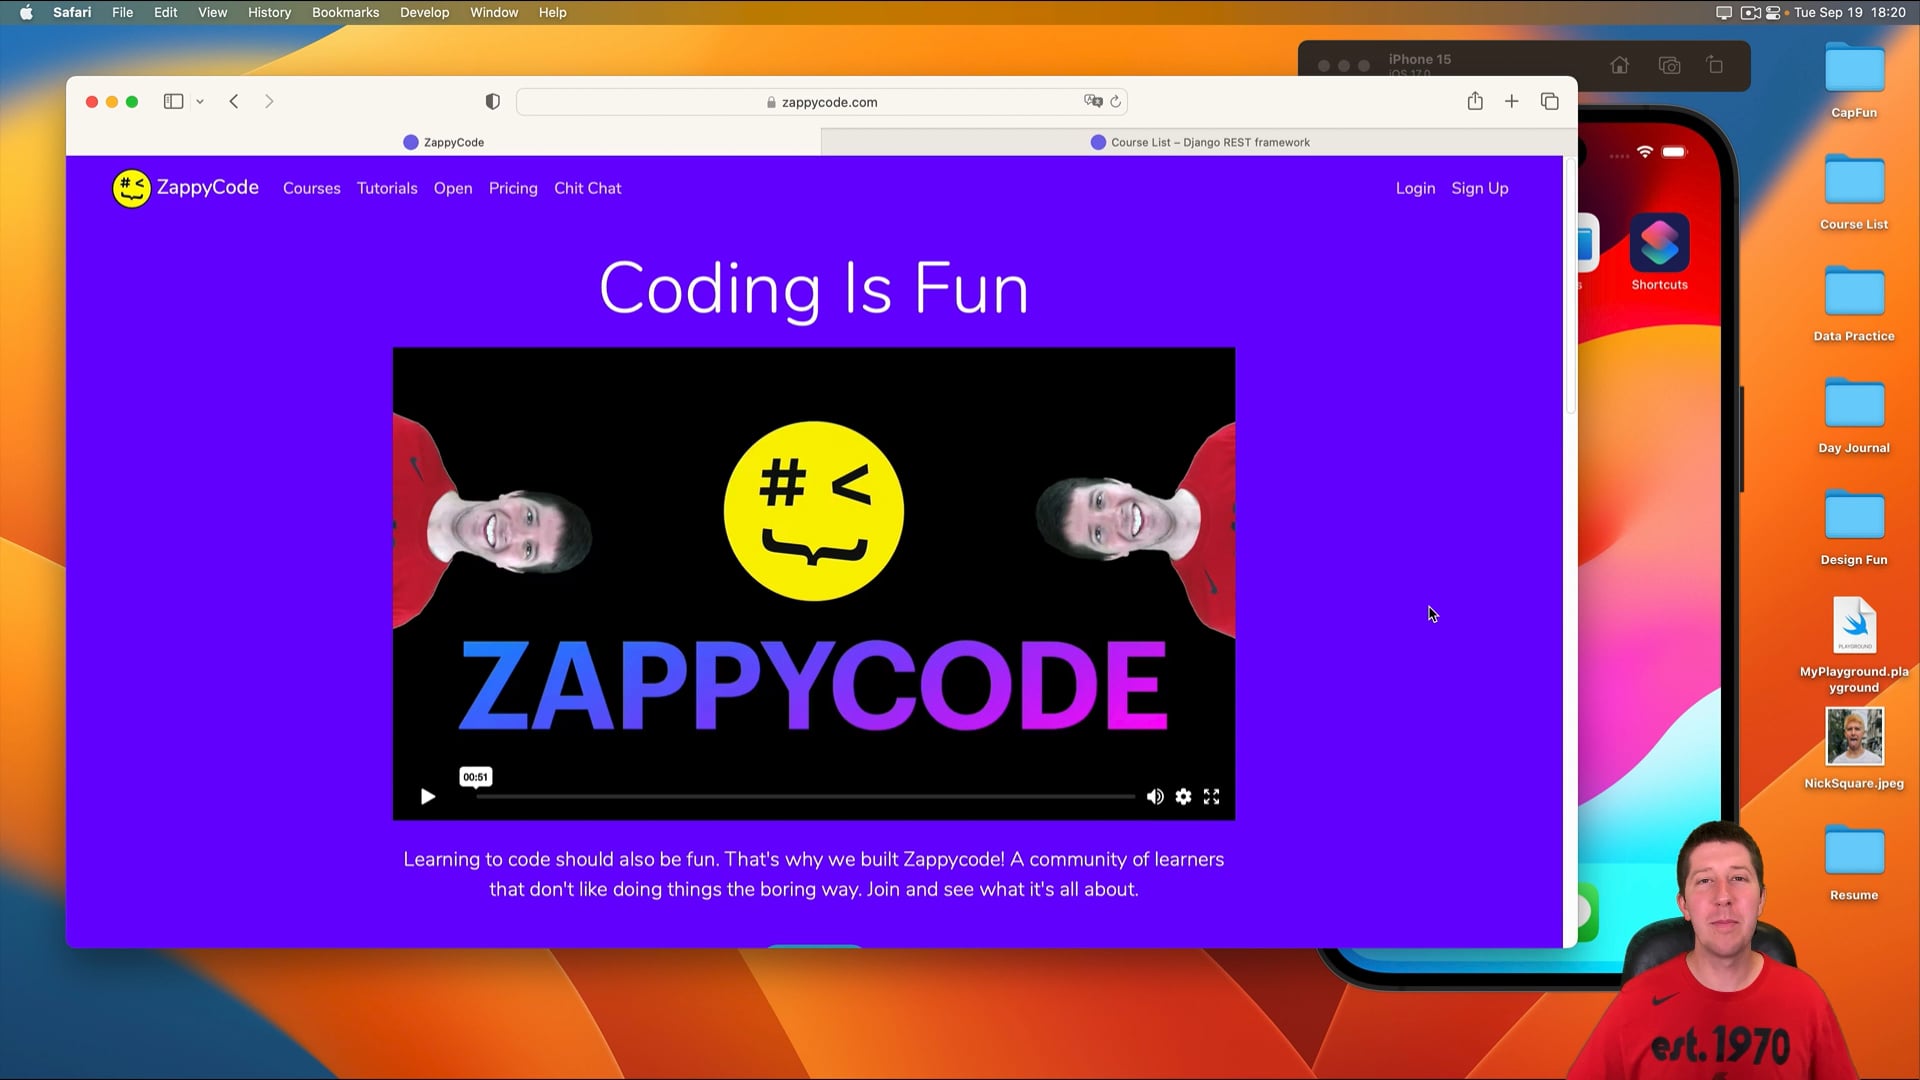
Task: Enter video fullscreen mode
Action: [x=1211, y=796]
